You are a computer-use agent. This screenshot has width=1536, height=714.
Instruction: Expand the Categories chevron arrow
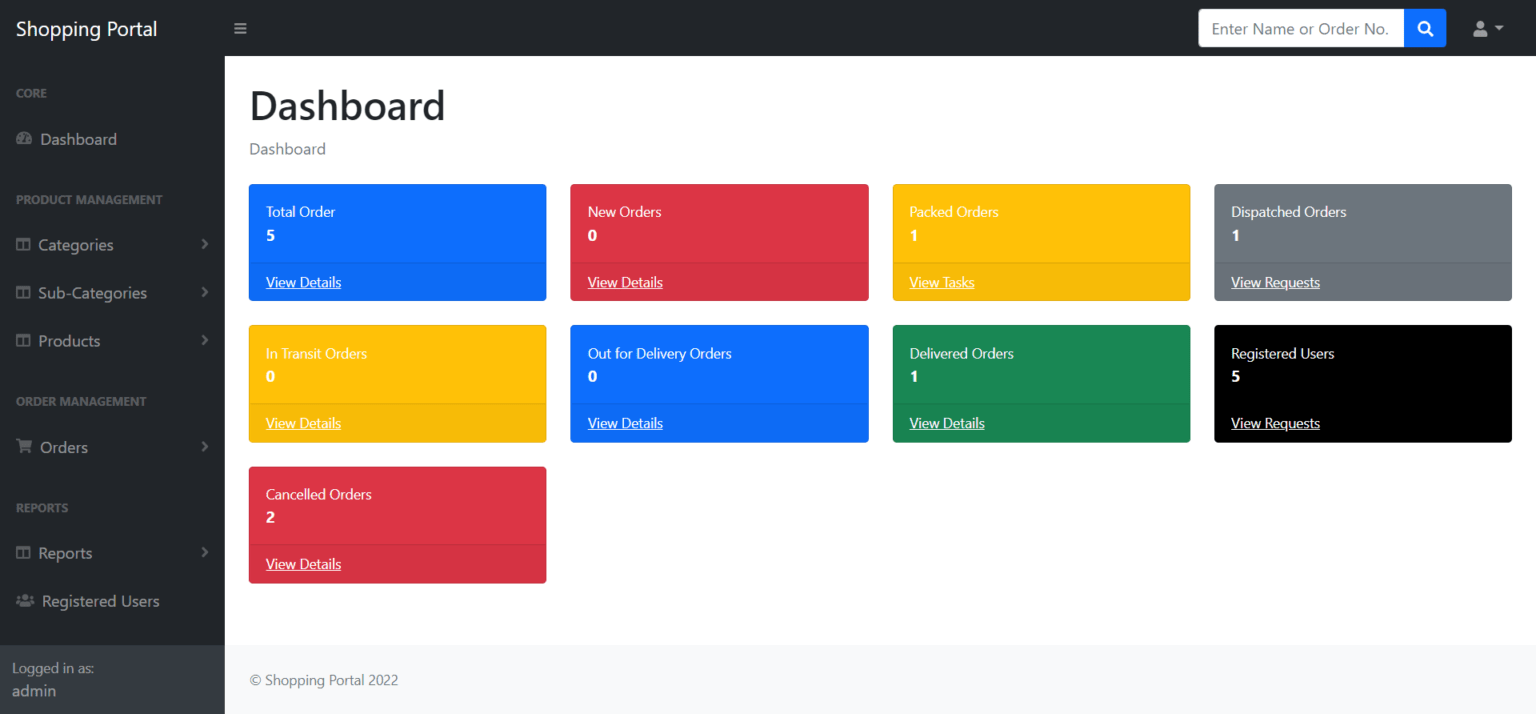coord(204,244)
